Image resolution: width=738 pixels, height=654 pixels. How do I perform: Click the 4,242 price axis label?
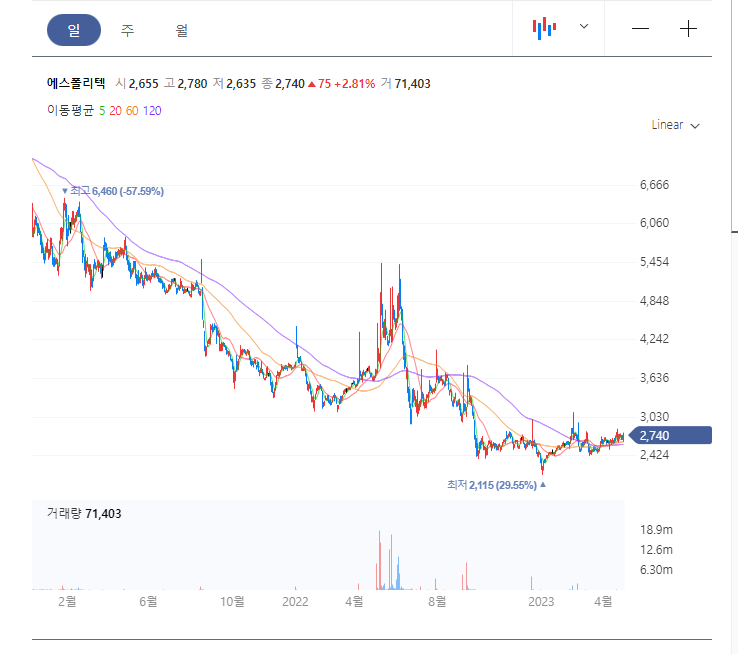tap(654, 339)
